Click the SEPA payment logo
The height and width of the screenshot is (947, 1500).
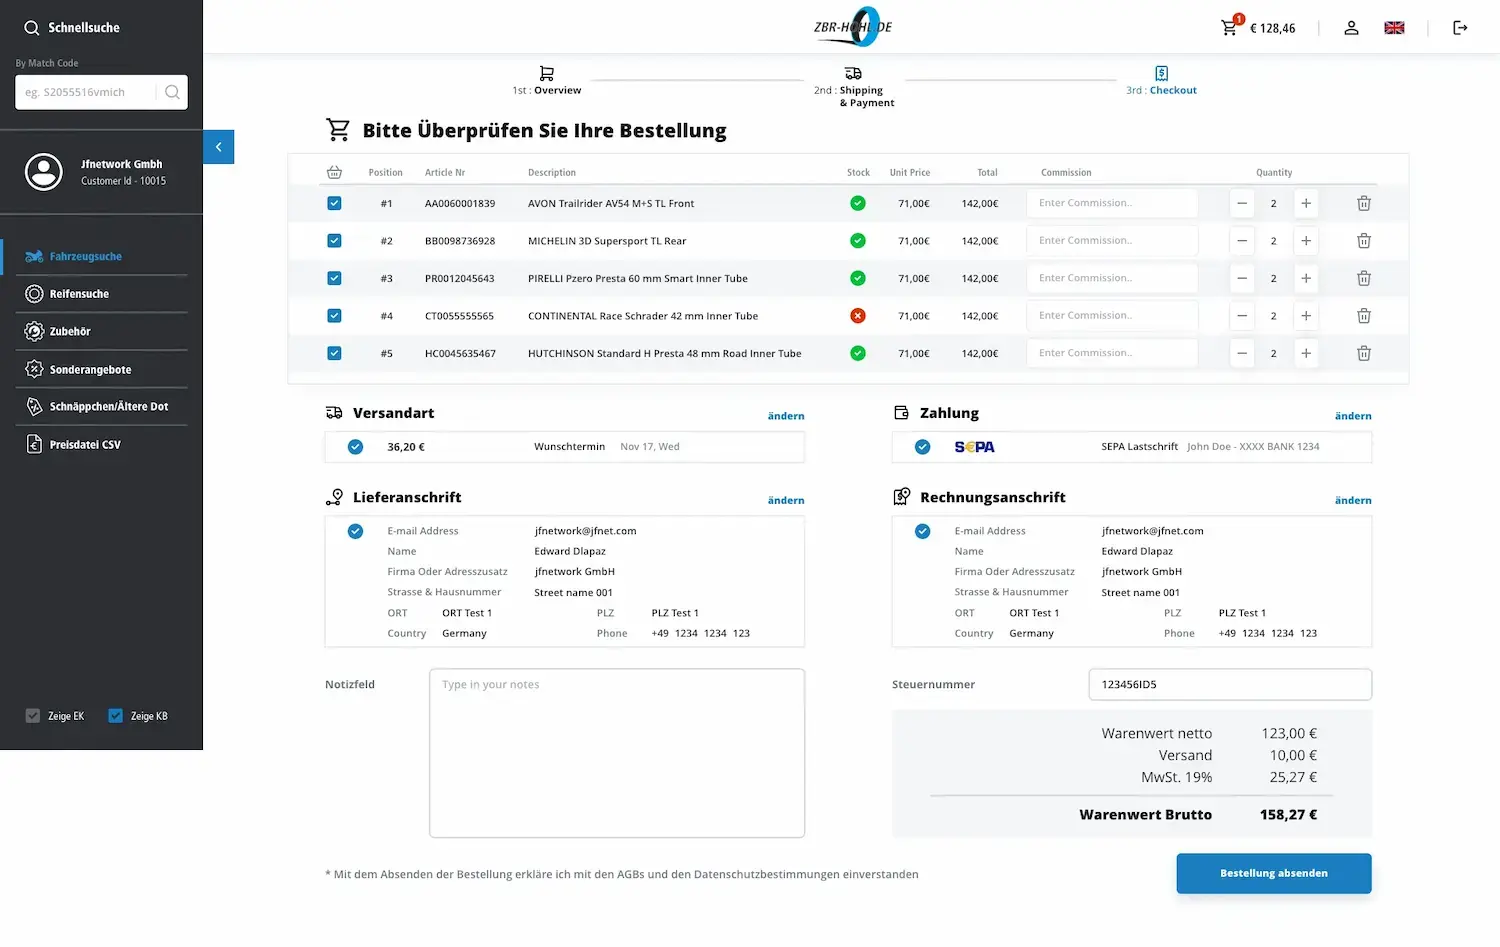(x=974, y=447)
